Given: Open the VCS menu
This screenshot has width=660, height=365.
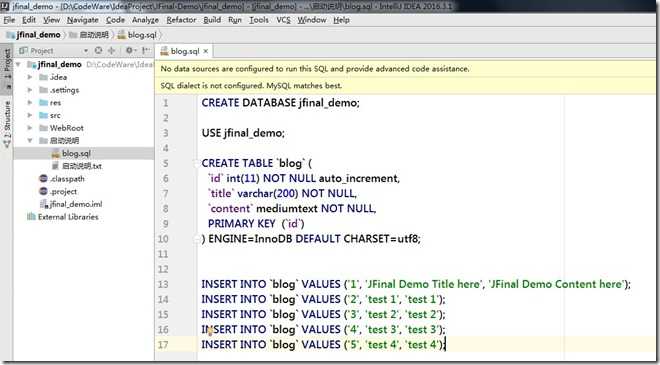Looking at the screenshot, I should pyautogui.click(x=284, y=20).
